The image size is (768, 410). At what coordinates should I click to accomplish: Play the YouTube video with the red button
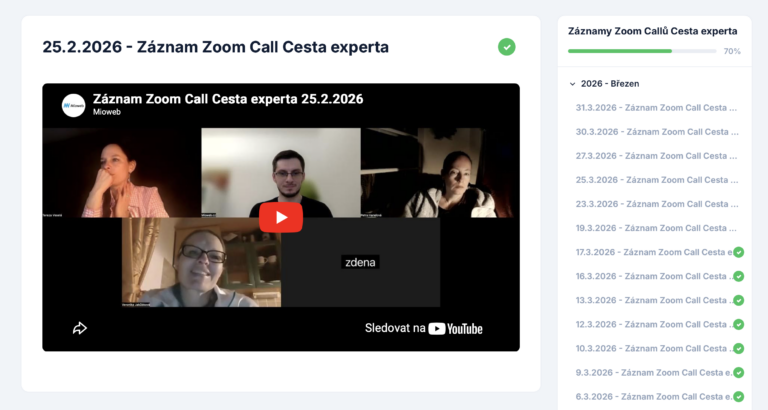[281, 217]
